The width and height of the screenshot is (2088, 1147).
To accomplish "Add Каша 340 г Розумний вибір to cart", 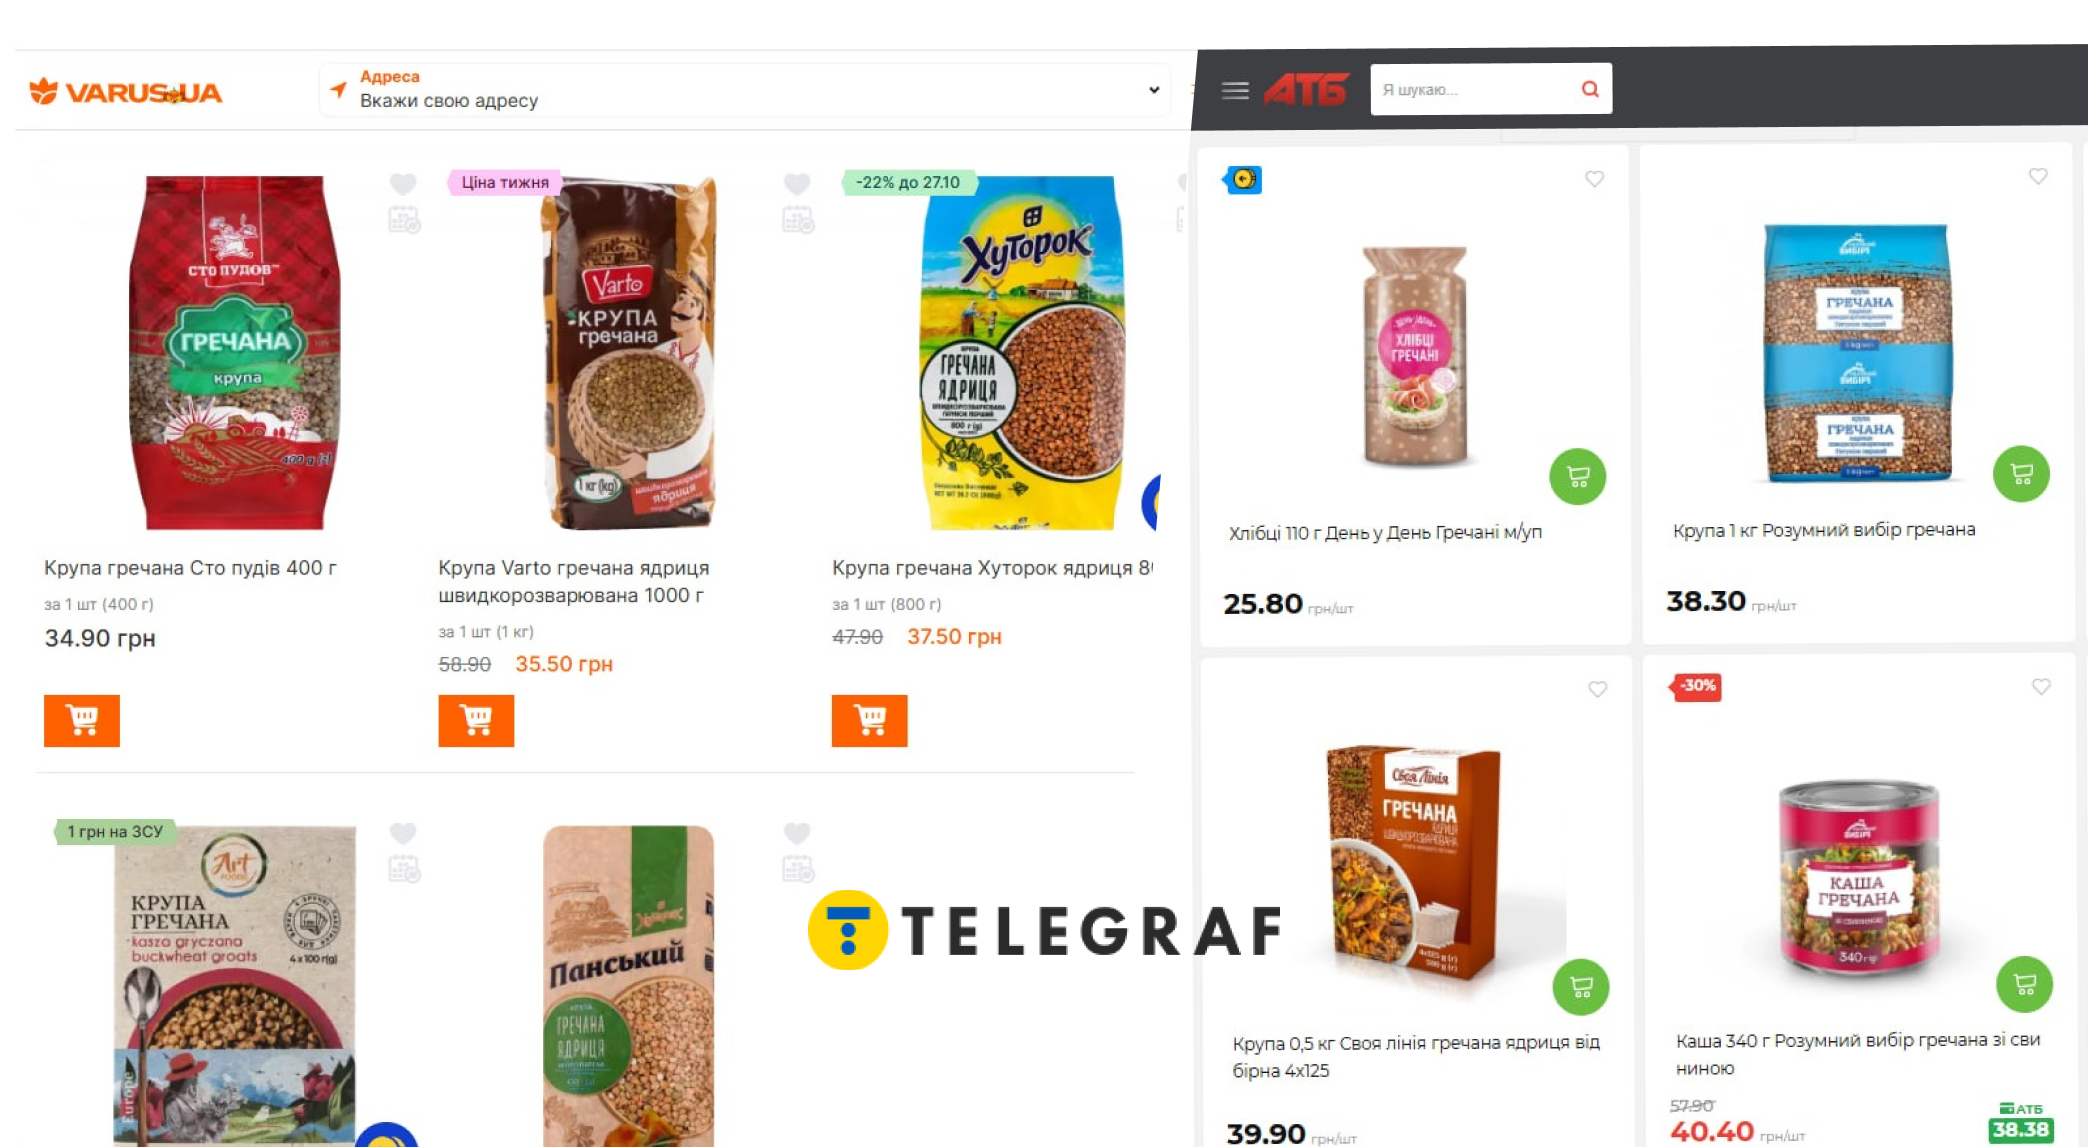I will click(x=2024, y=985).
